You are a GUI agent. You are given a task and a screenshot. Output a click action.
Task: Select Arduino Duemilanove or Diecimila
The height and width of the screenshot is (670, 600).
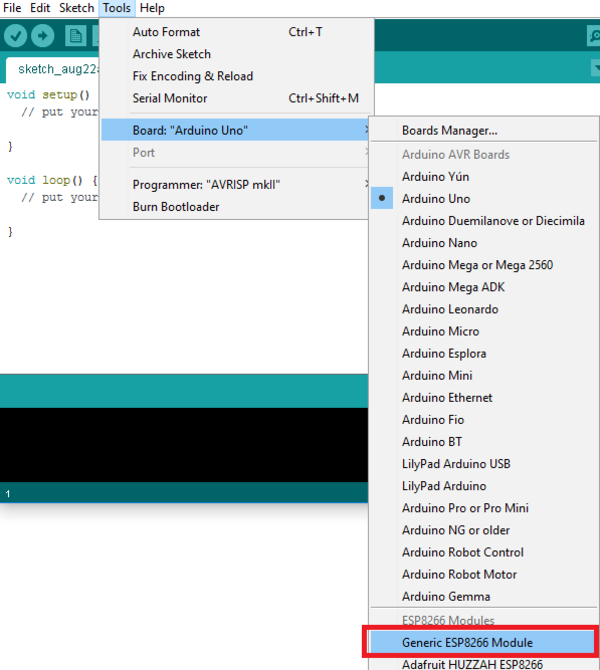click(x=484, y=221)
